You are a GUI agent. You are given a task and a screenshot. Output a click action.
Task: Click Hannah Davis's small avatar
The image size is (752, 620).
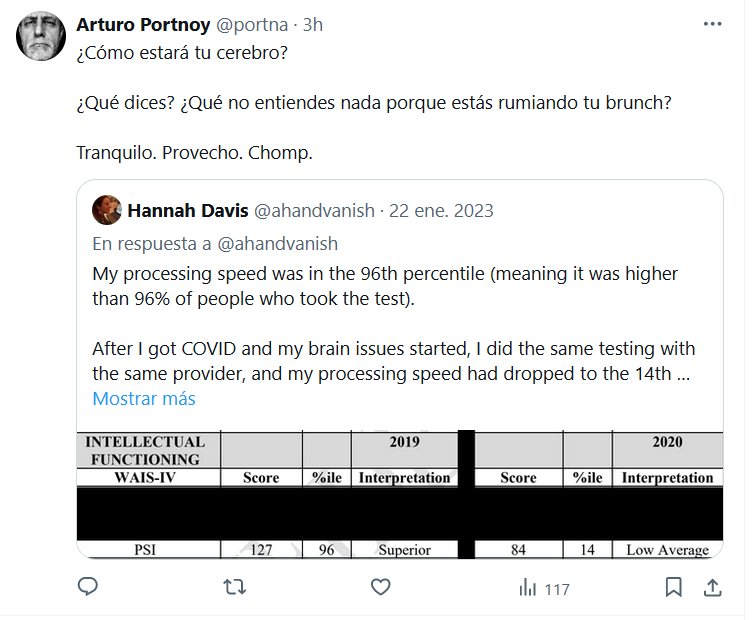107,211
